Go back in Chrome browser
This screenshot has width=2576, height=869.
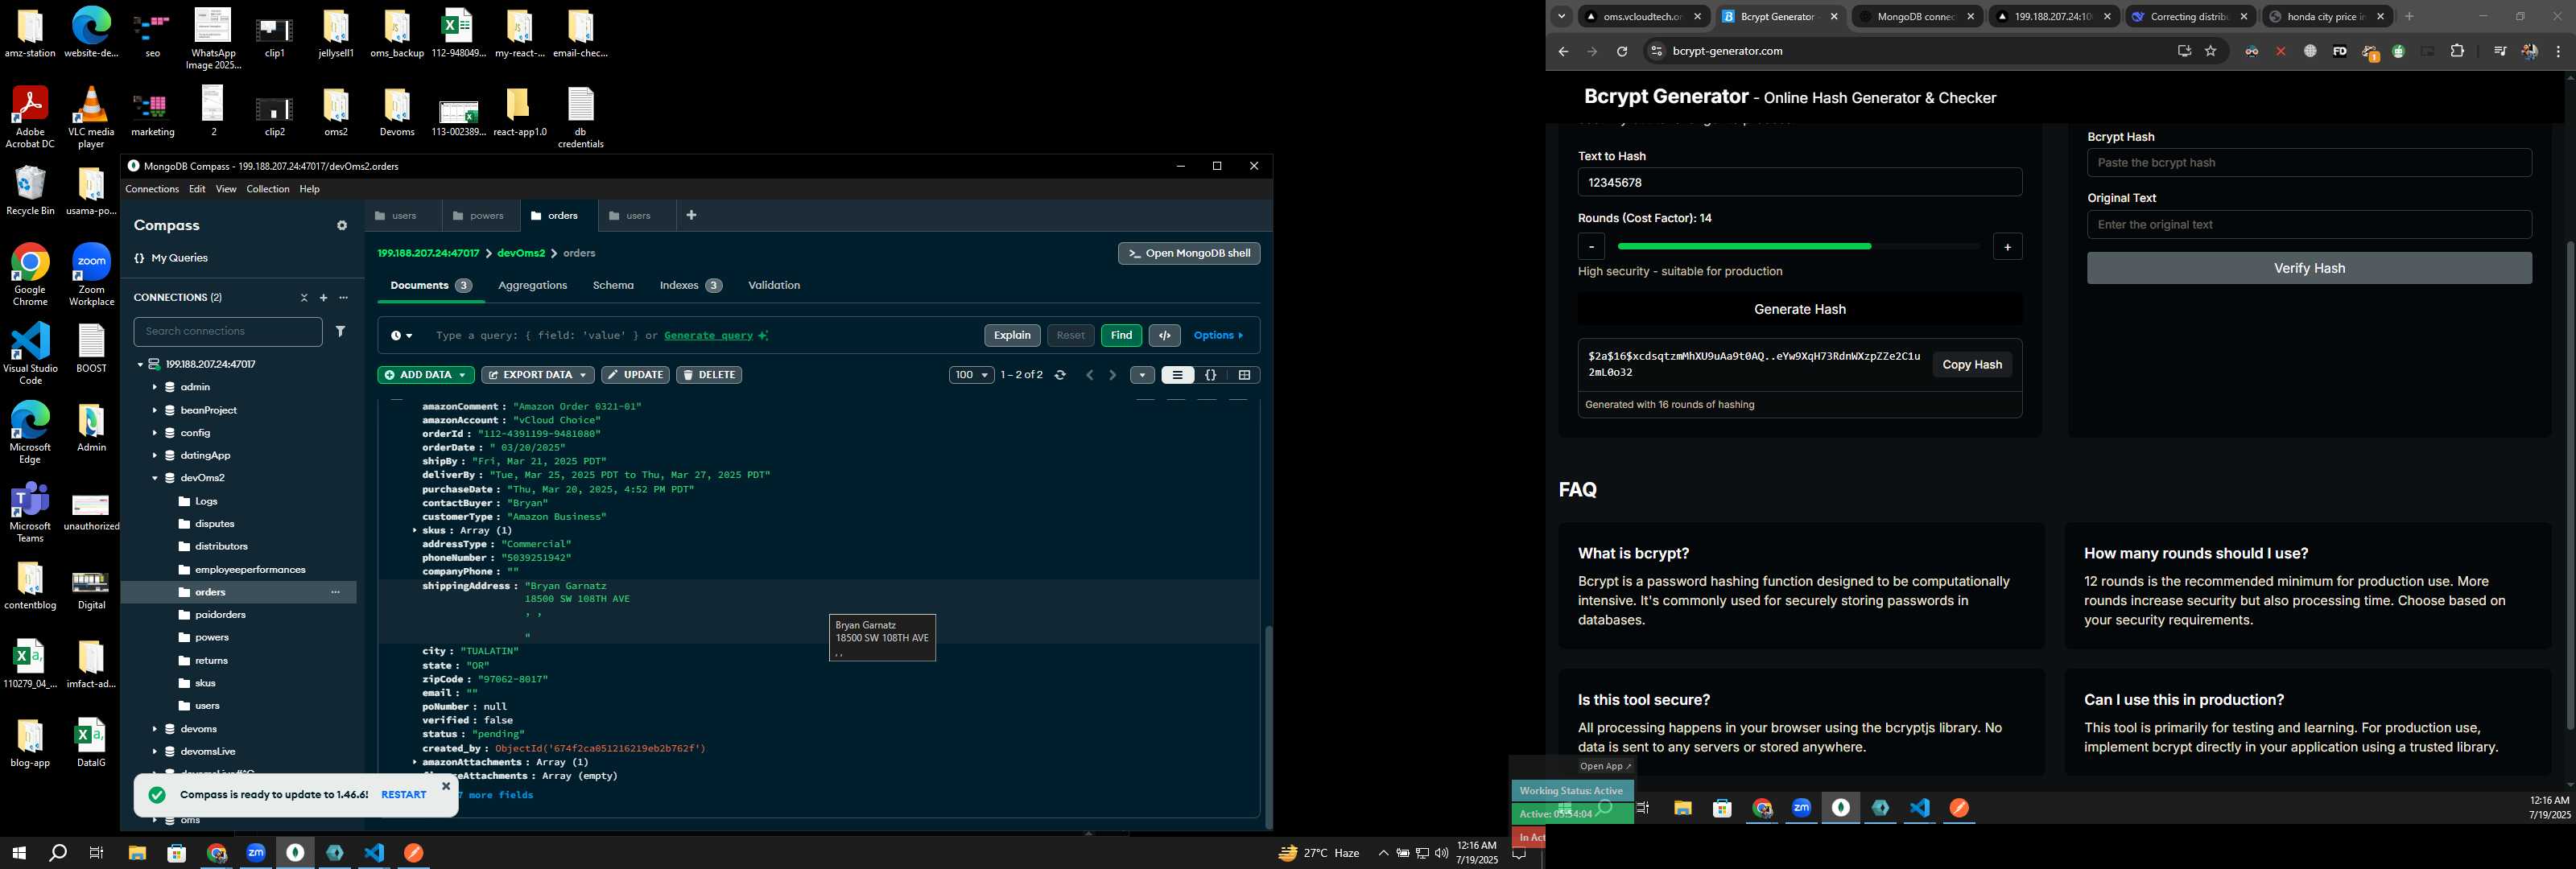[1563, 52]
